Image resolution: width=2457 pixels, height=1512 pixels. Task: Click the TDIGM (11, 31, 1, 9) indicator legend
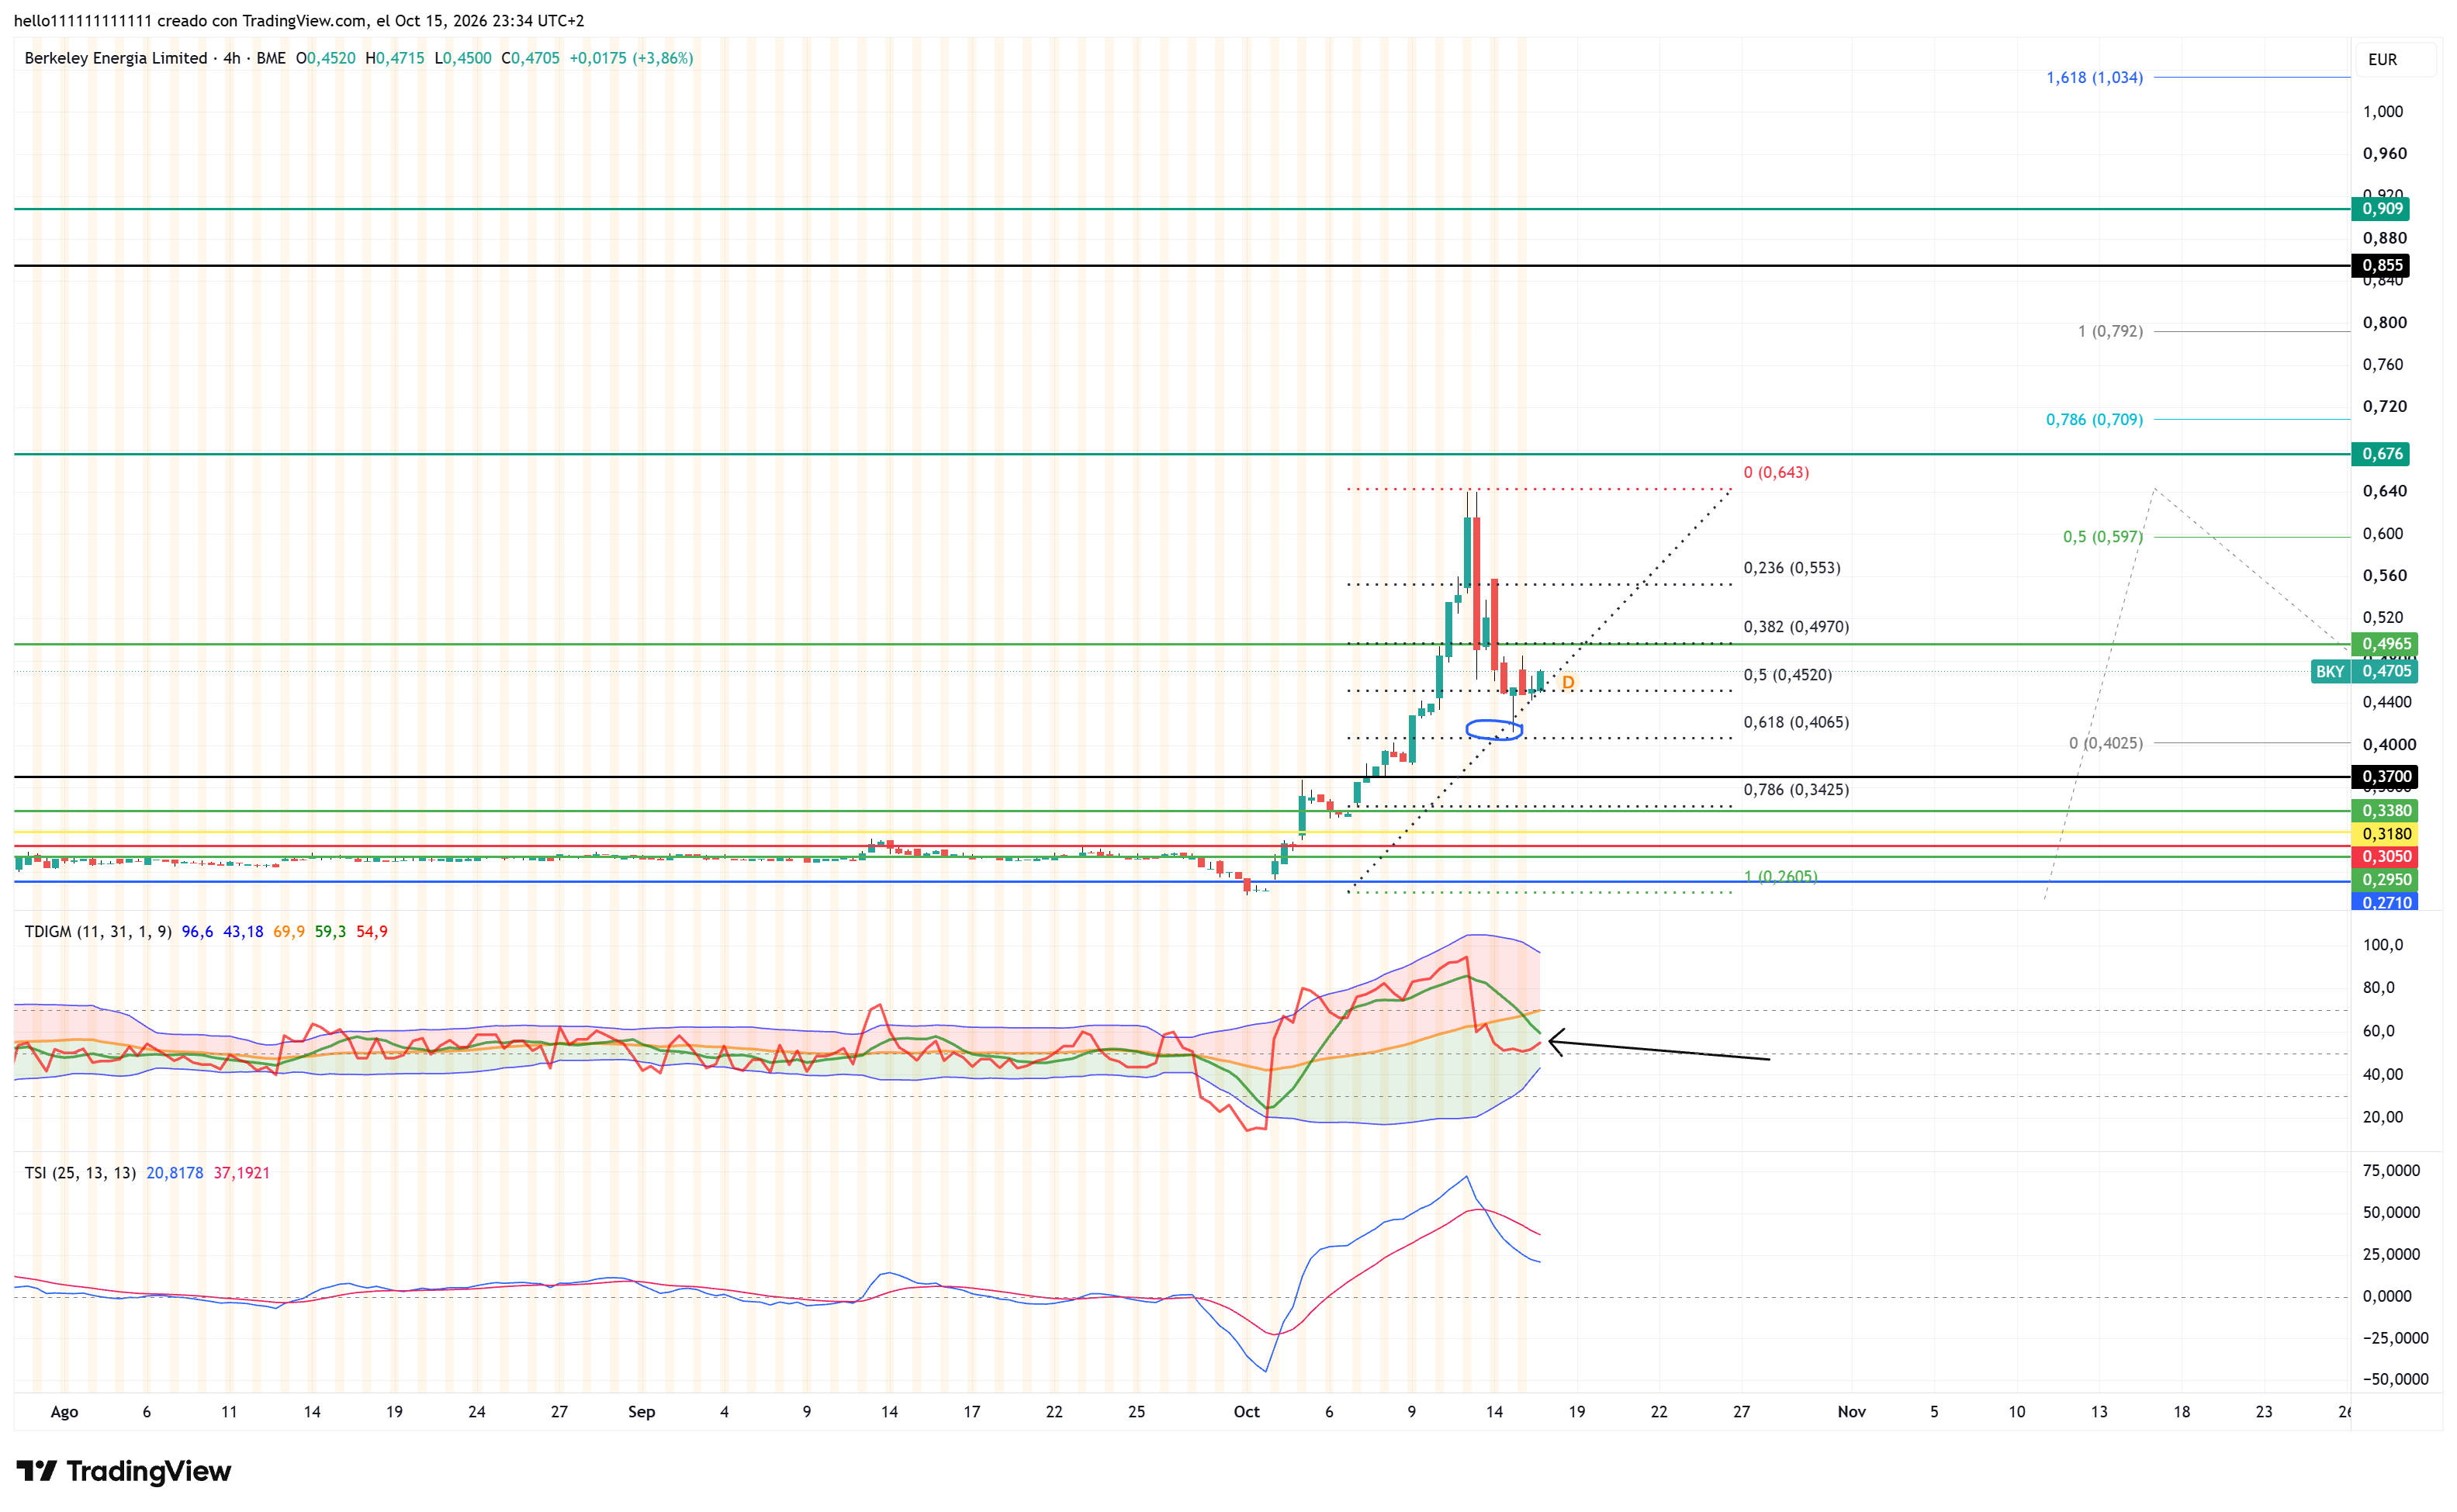[x=98, y=931]
